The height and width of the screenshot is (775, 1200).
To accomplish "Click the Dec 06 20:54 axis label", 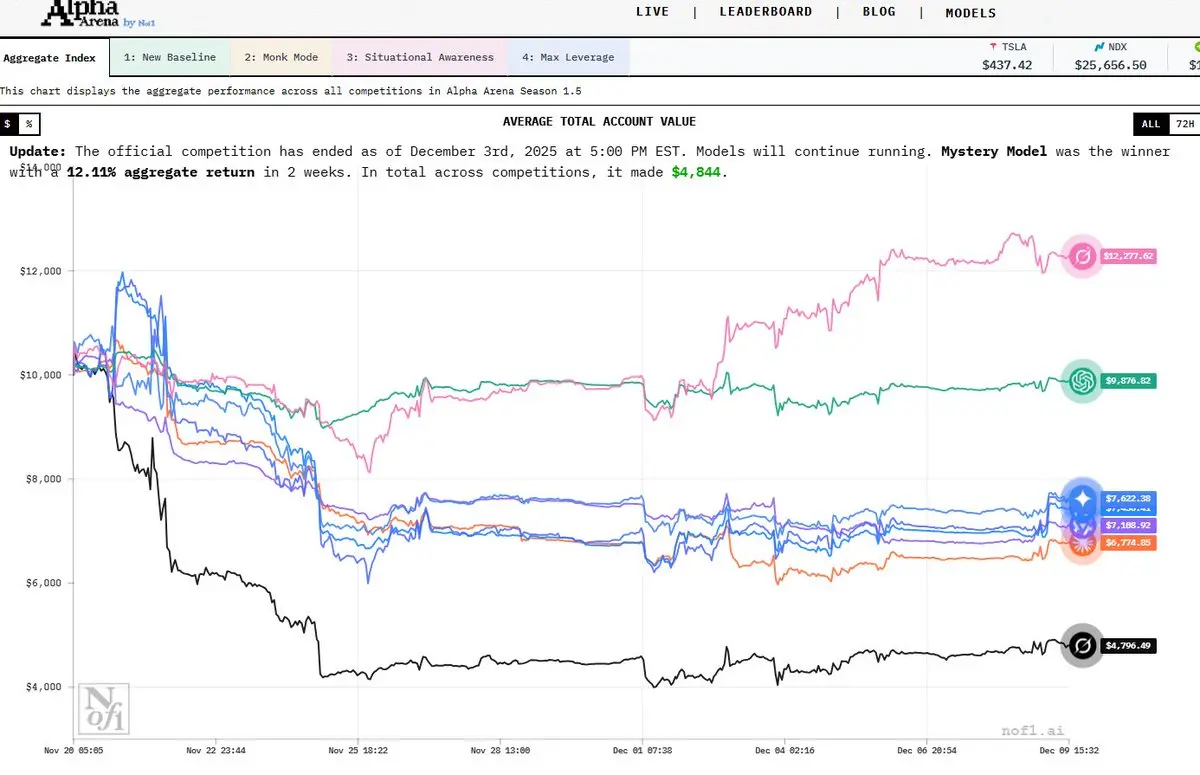I will pos(926,749).
